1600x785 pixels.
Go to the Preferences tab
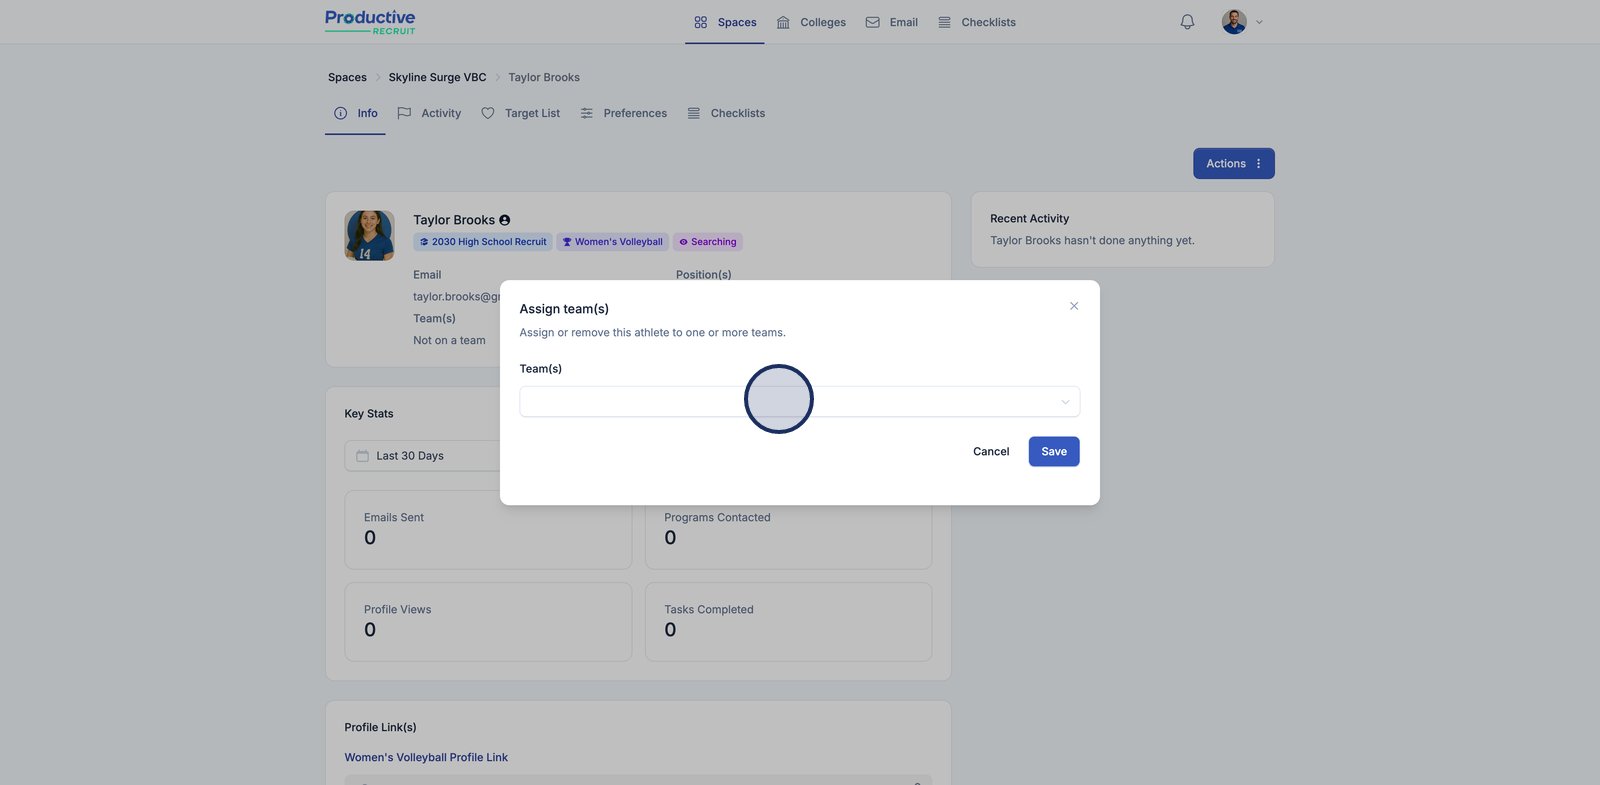tap(624, 113)
